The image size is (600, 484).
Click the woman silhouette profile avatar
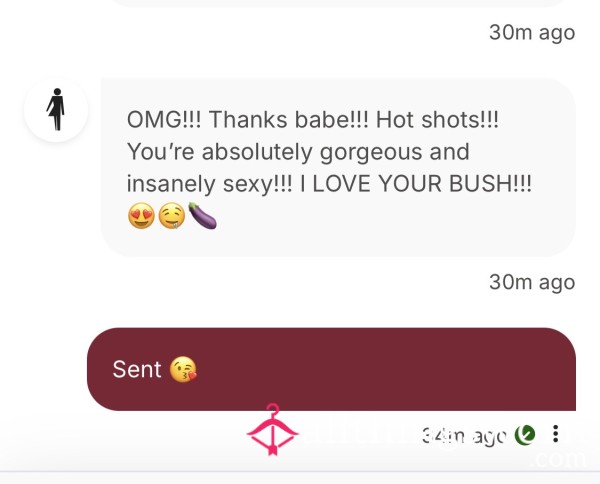(56, 109)
